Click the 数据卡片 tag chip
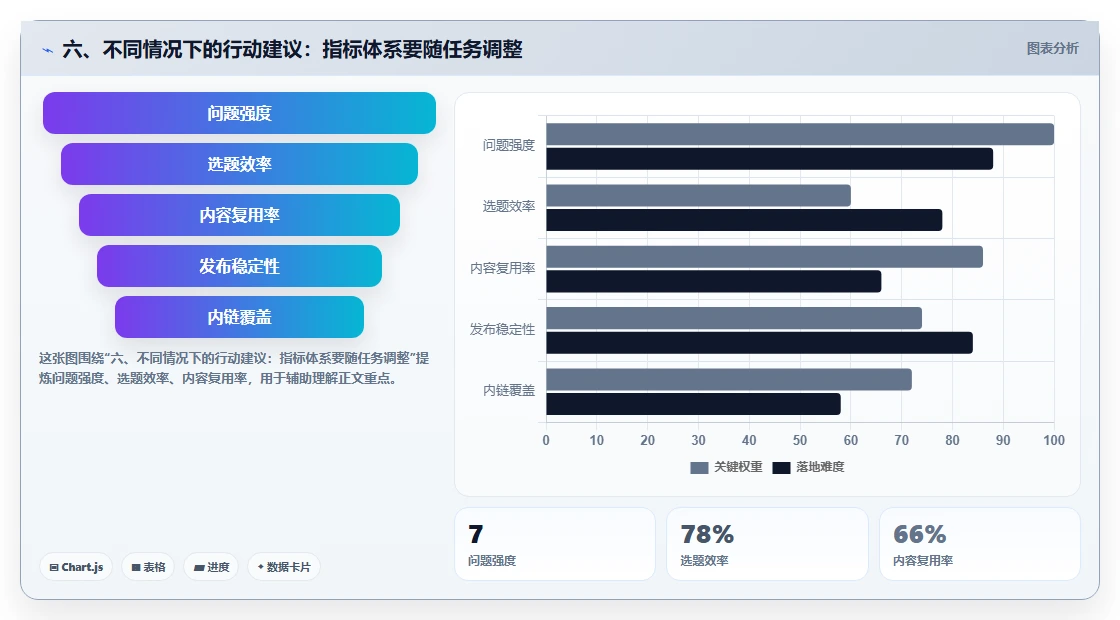Image resolution: width=1120 pixels, height=620 pixels. [284, 567]
